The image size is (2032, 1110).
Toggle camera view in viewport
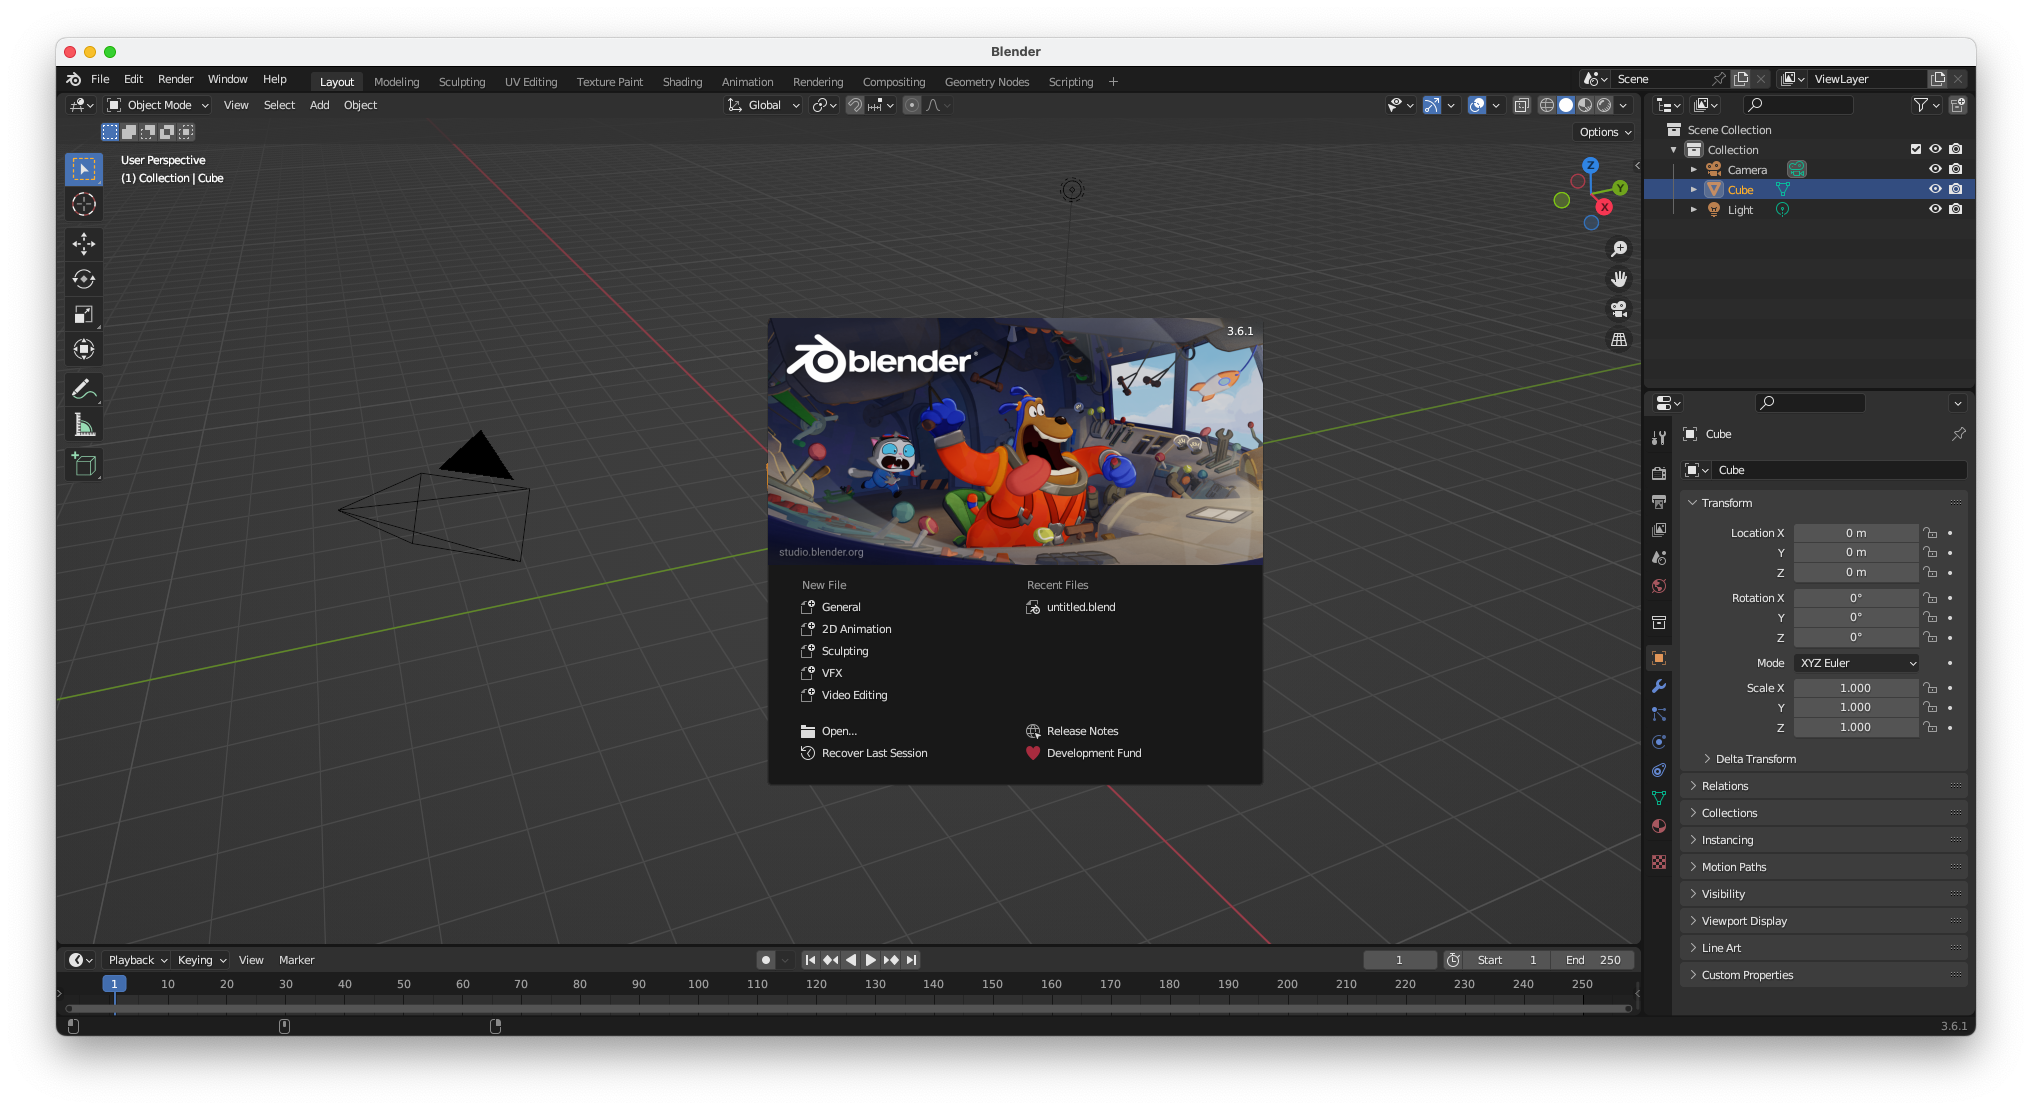tap(1619, 309)
